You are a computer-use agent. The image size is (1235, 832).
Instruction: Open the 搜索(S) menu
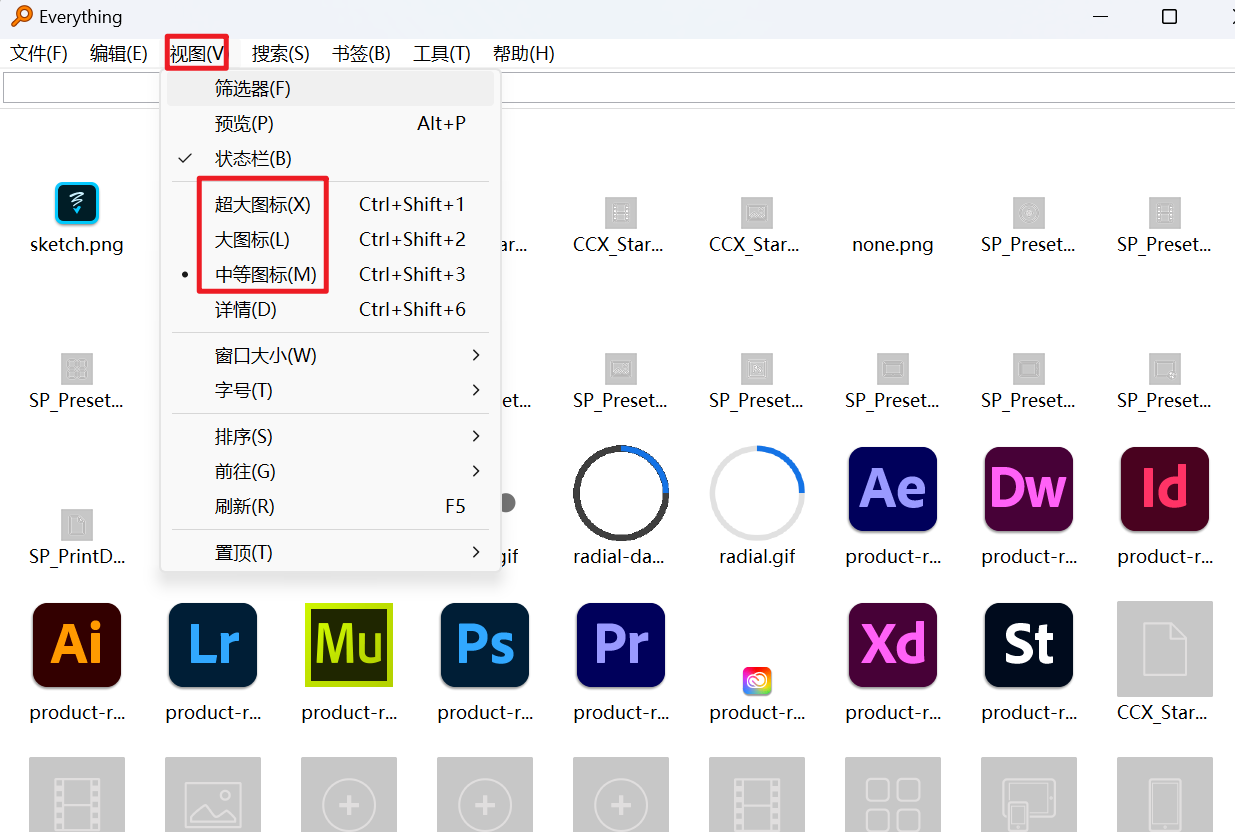coord(280,53)
